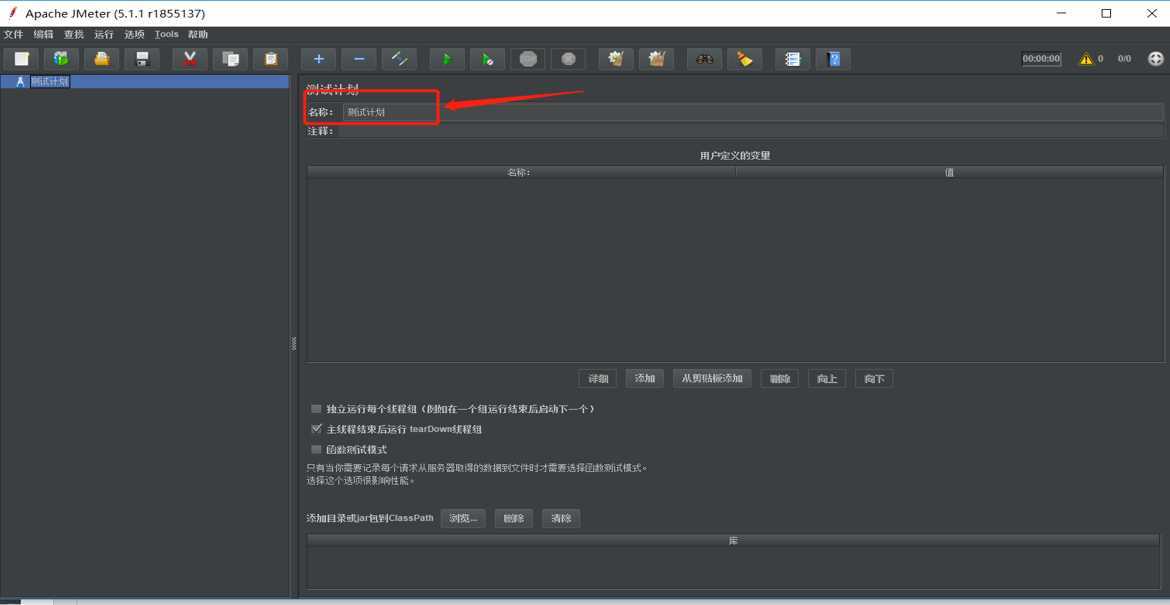Open the 选项 menu
The height and width of the screenshot is (605, 1170).
[134, 34]
